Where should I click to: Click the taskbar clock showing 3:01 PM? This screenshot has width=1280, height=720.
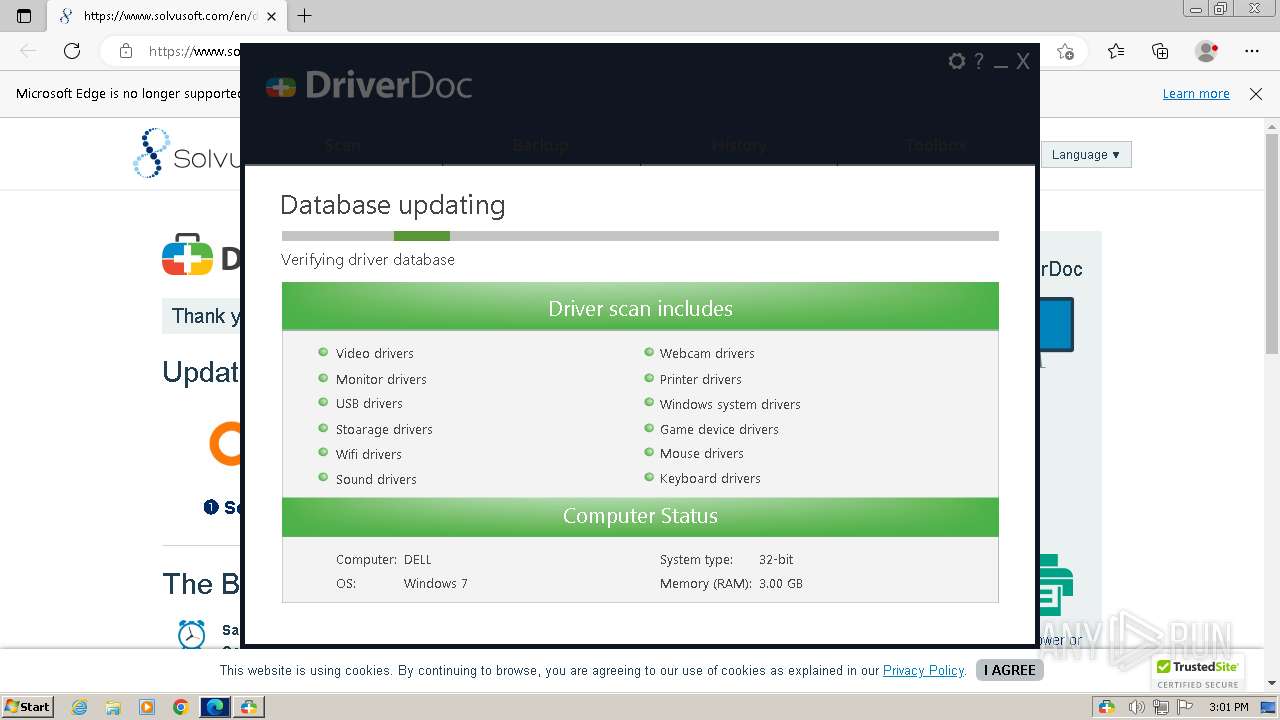click(1228, 707)
